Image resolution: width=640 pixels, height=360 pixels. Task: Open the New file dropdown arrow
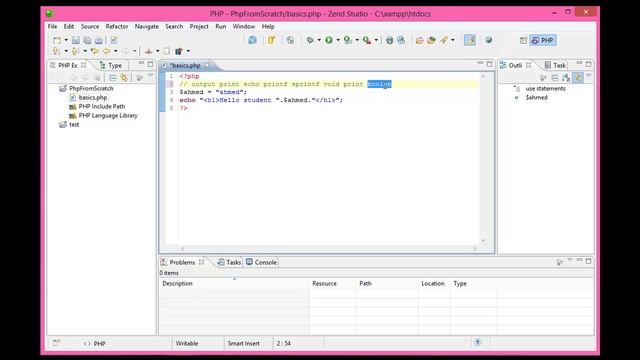click(66, 40)
